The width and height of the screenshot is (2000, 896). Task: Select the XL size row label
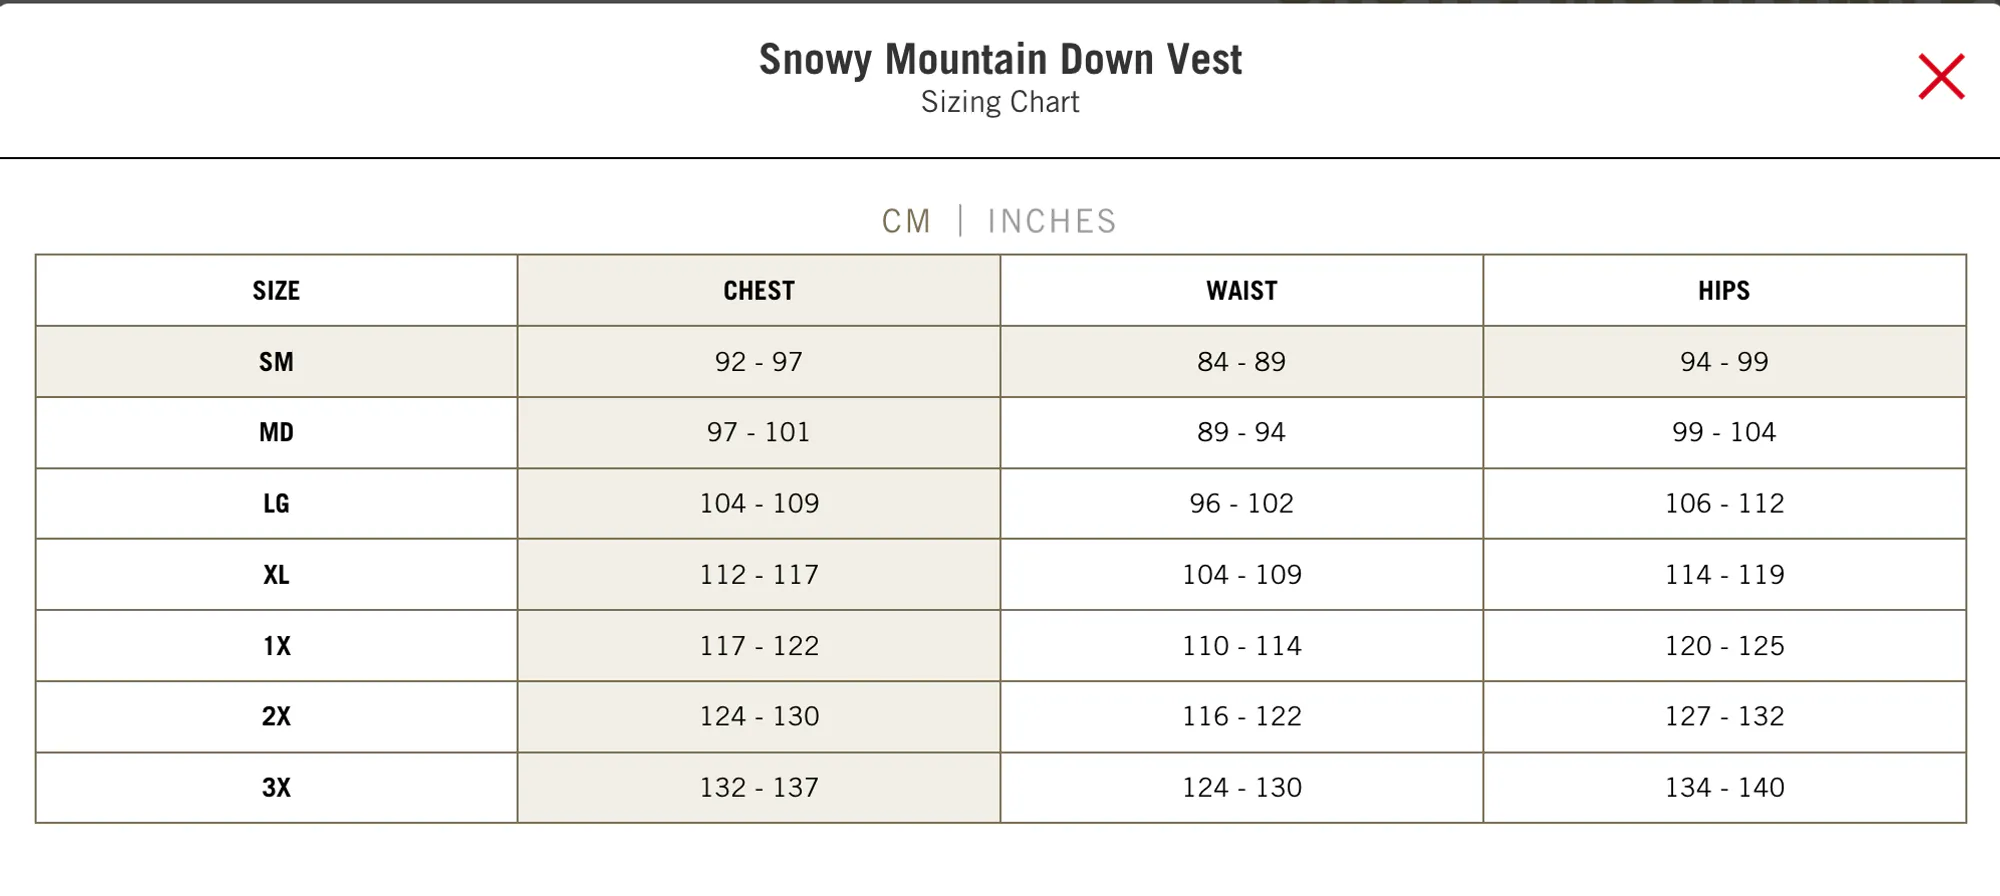(276, 575)
